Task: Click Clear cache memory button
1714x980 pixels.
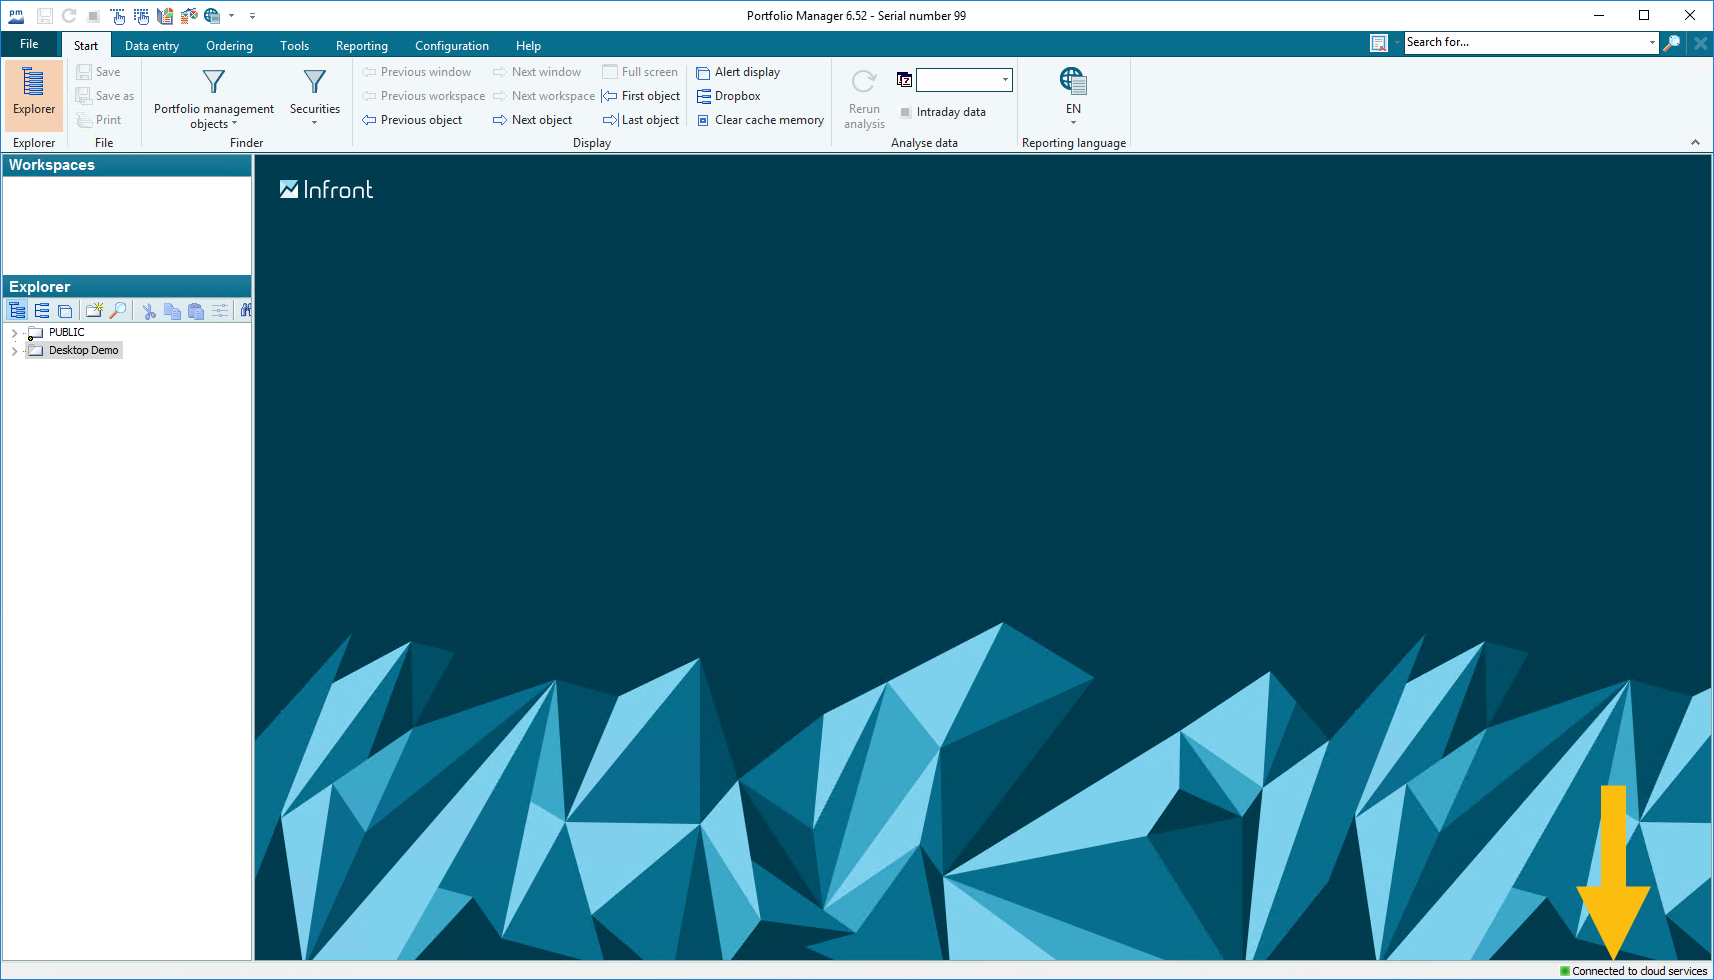Action: [x=760, y=120]
